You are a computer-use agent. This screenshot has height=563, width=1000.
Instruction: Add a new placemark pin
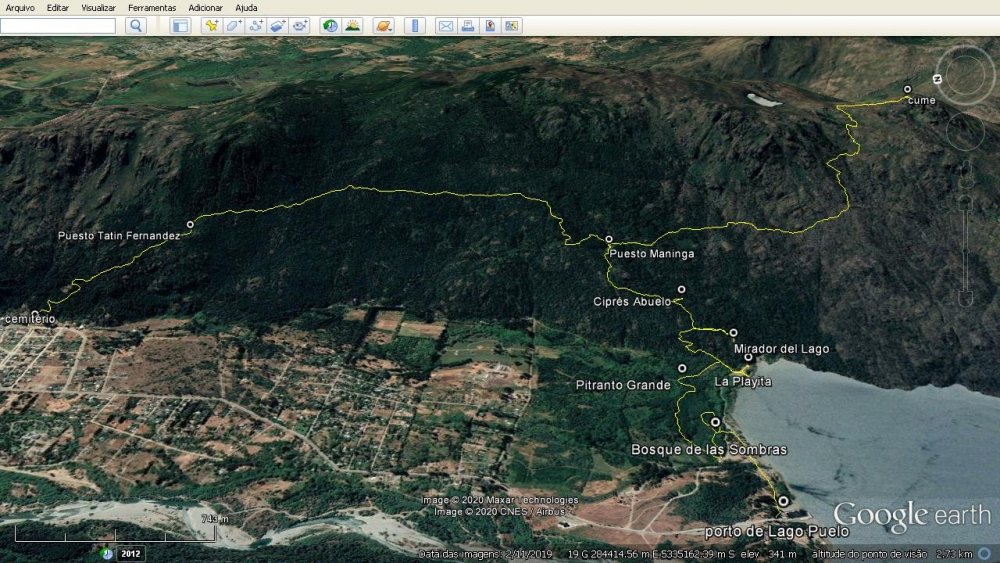click(211, 26)
